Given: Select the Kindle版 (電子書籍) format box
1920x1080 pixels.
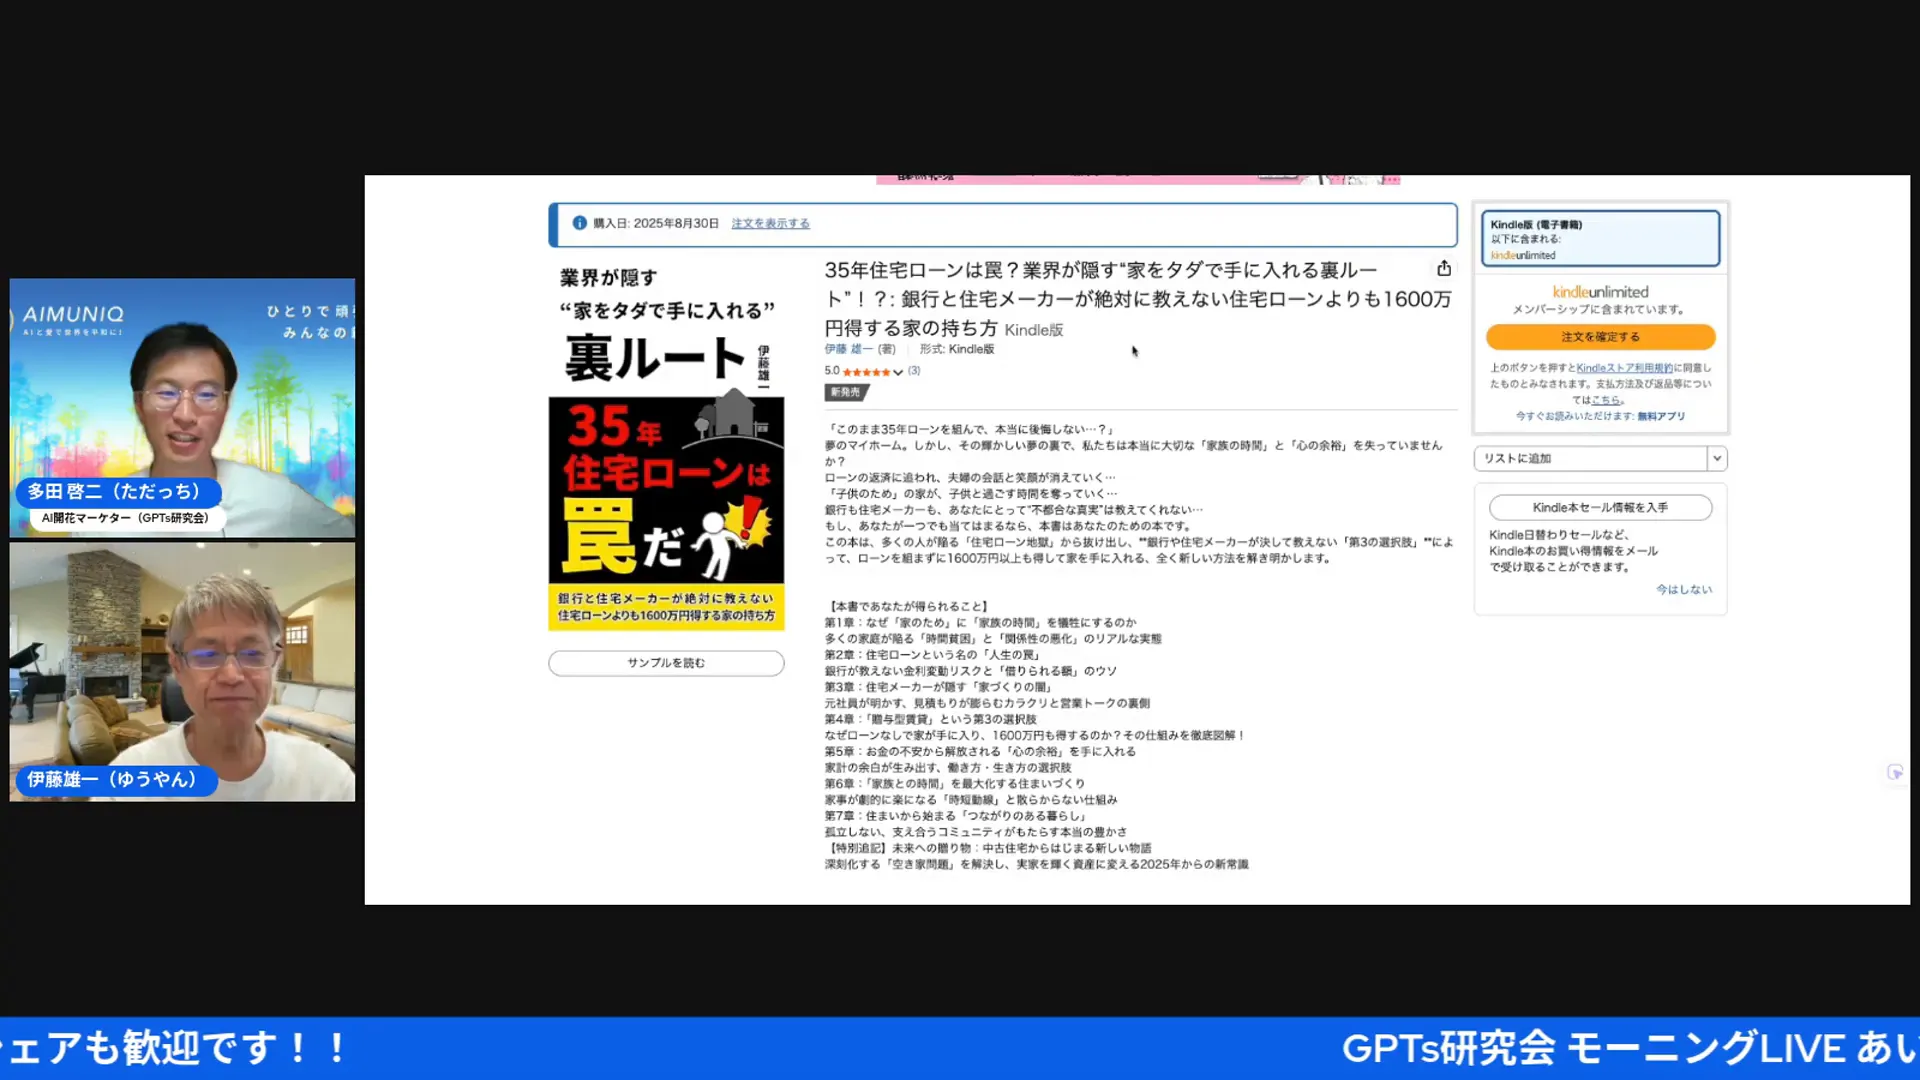Looking at the screenshot, I should tap(1600, 239).
